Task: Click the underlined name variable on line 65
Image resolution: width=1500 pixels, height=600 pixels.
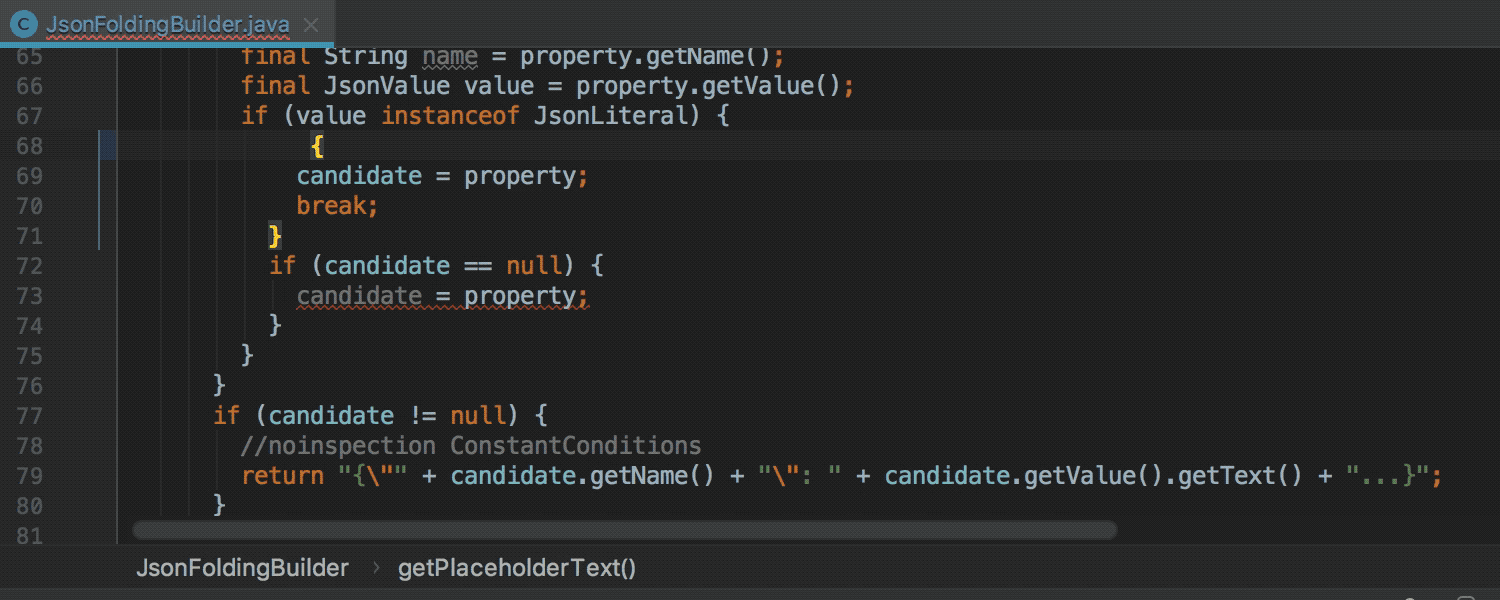Action: [x=450, y=56]
